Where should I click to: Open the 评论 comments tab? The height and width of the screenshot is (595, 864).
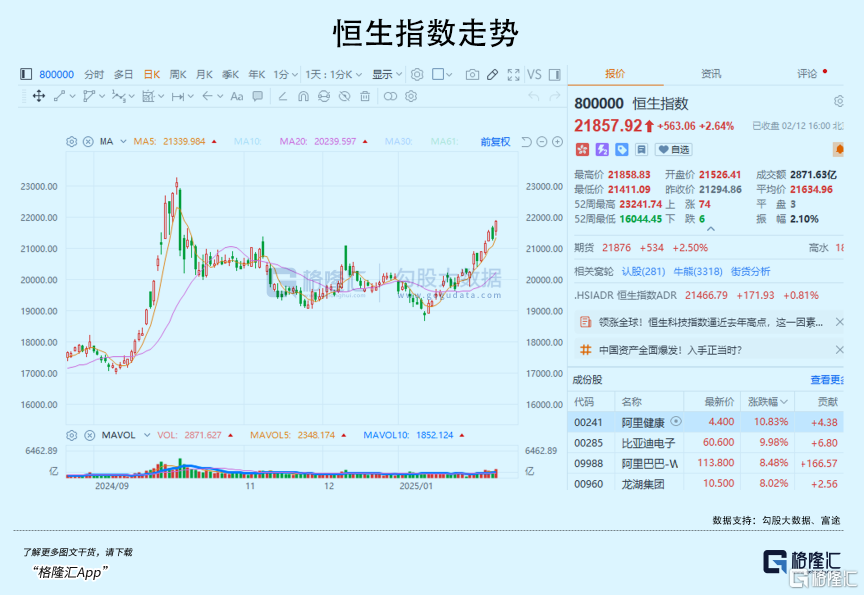tap(807, 74)
